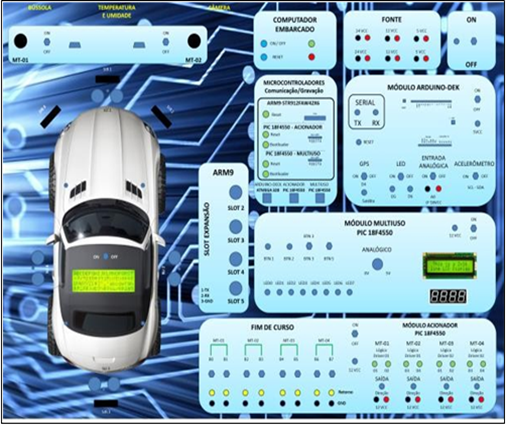Click the Multiuso LCD display
Screen dimensions: 506x425
(449, 266)
